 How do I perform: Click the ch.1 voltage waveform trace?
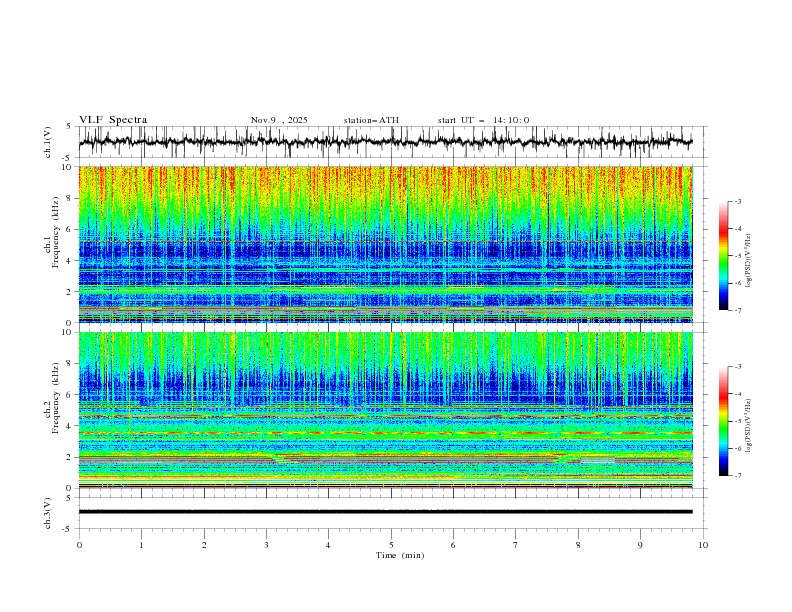385,142
